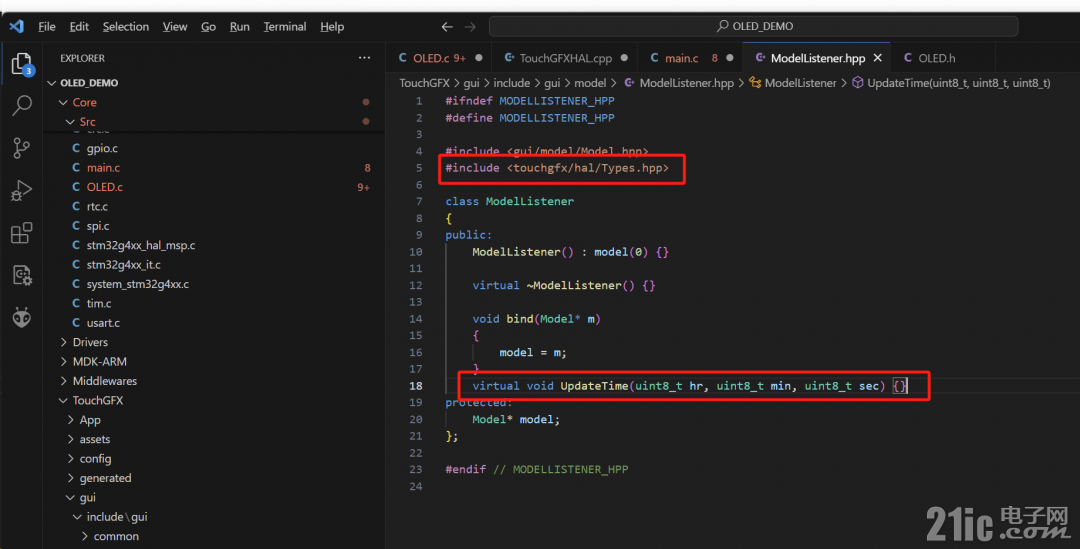Switch to the main.c tab
This screenshot has width=1080, height=549.
pos(691,58)
